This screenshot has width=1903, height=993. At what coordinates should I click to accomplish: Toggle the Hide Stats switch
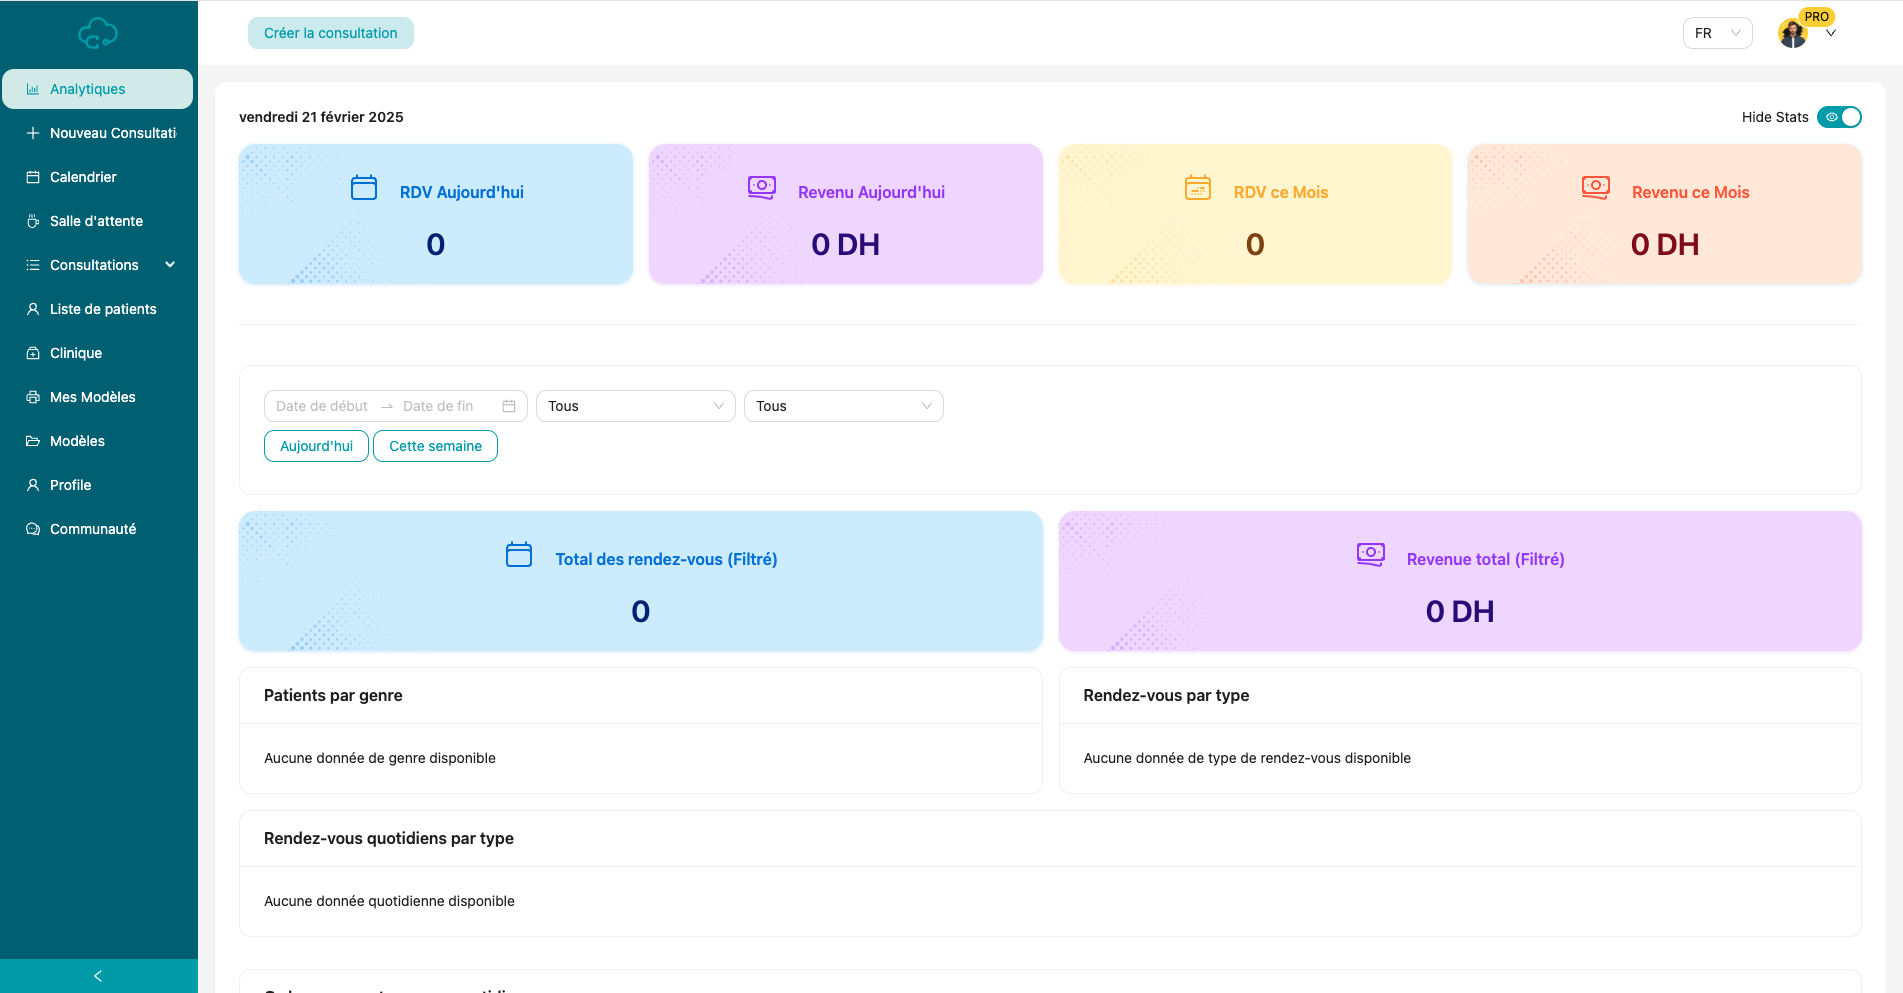tap(1838, 117)
